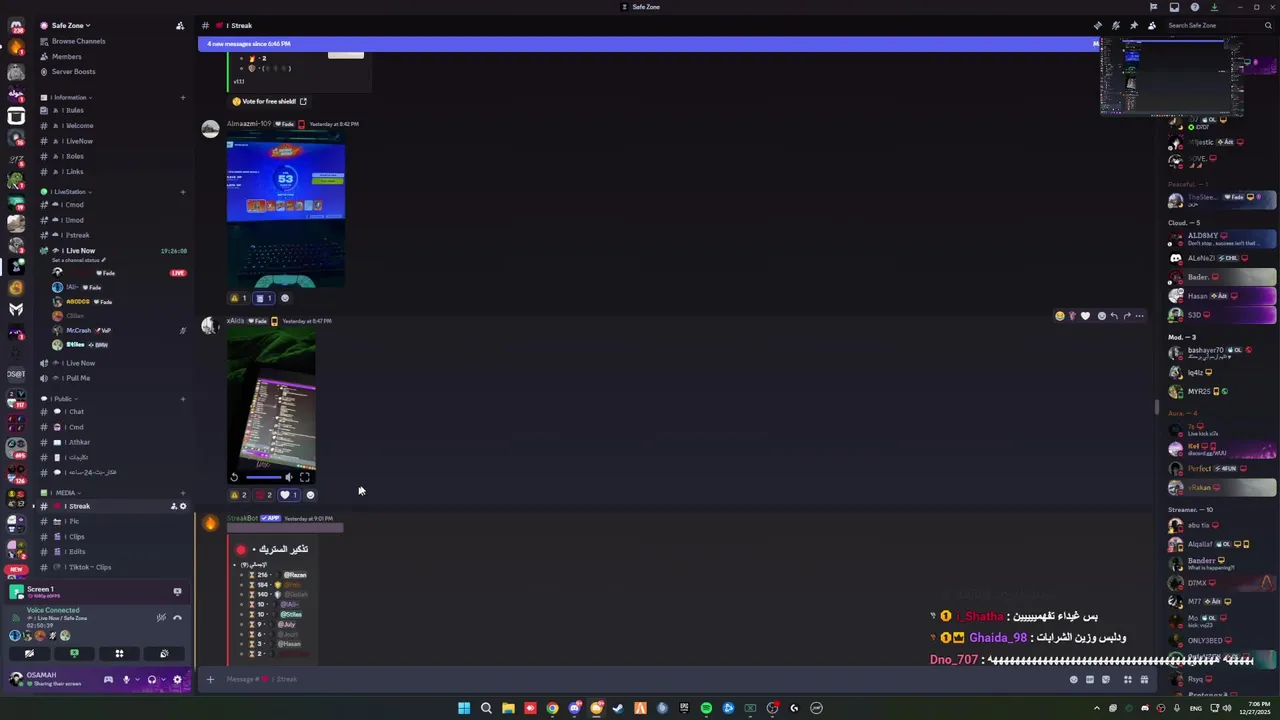Open the Links channel

(74, 172)
